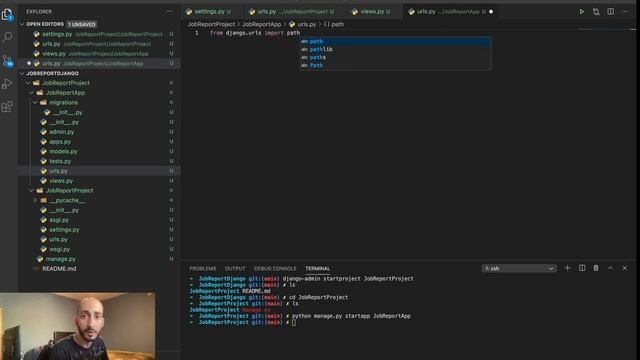
Task: Open the Explorer view in activity bar
Action: click(x=7, y=15)
